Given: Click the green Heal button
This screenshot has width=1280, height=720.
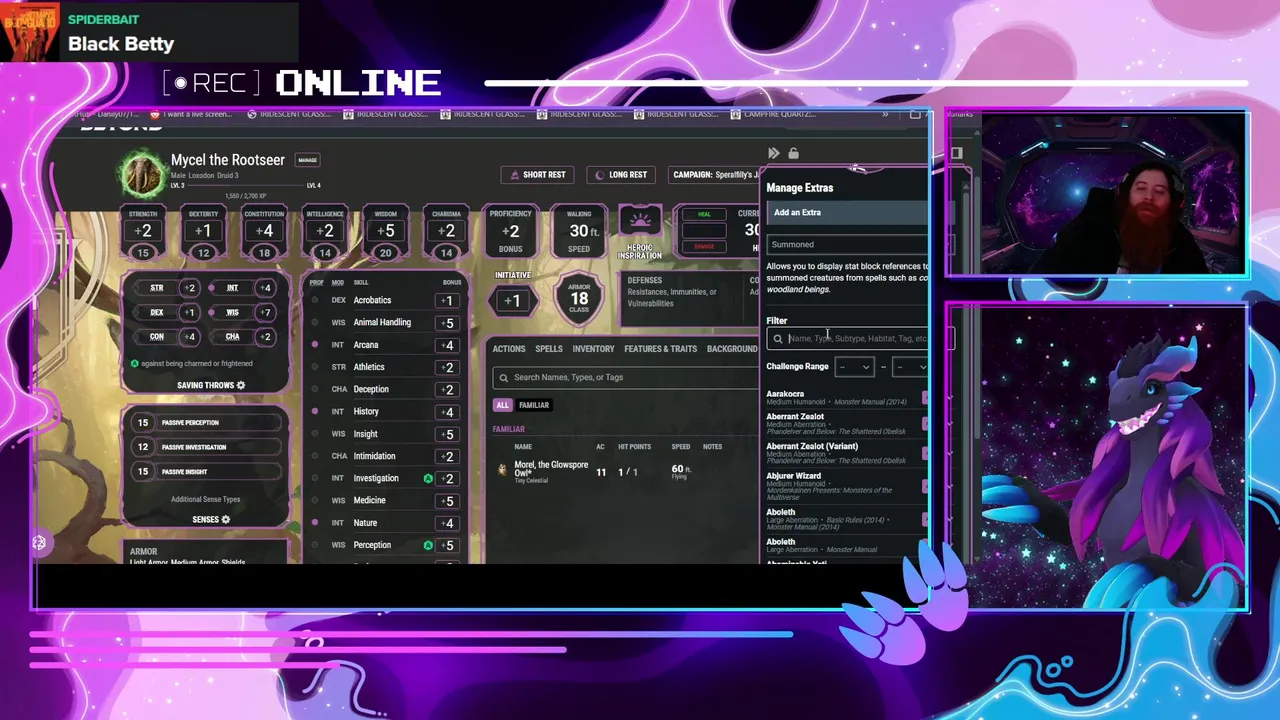Looking at the screenshot, I should tap(704, 214).
